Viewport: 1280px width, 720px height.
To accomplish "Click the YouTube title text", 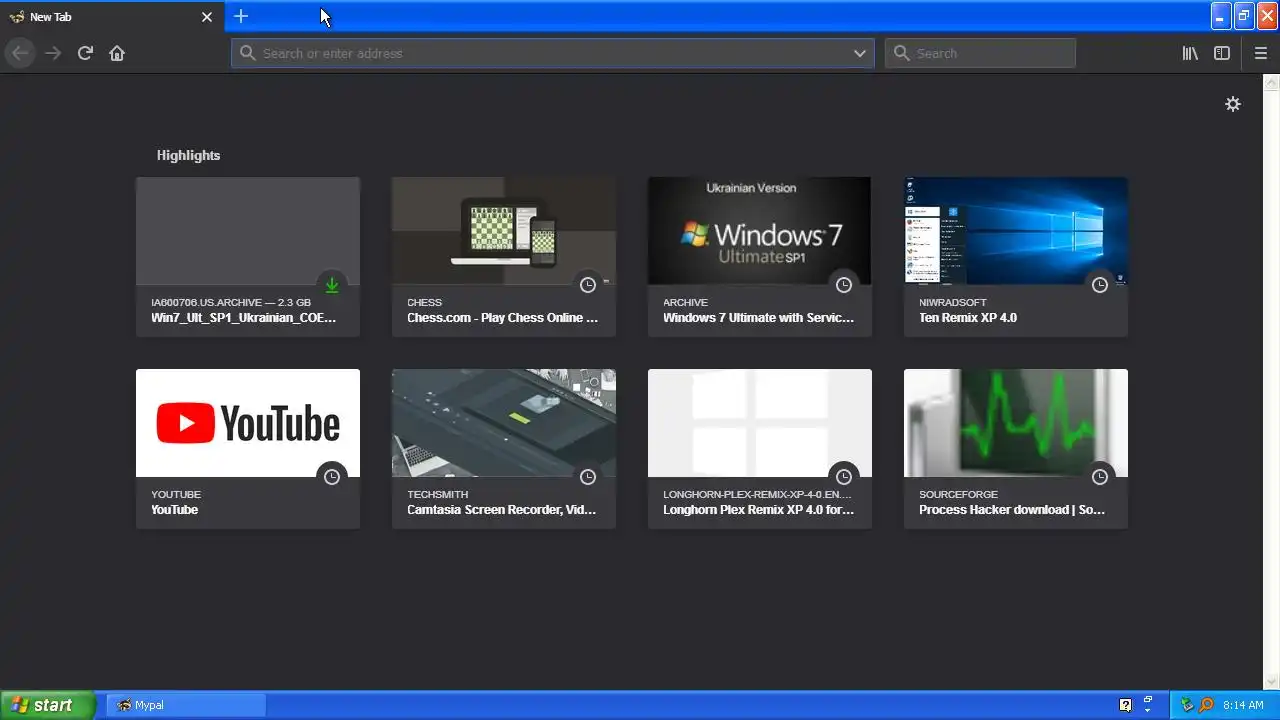I will pos(175,510).
